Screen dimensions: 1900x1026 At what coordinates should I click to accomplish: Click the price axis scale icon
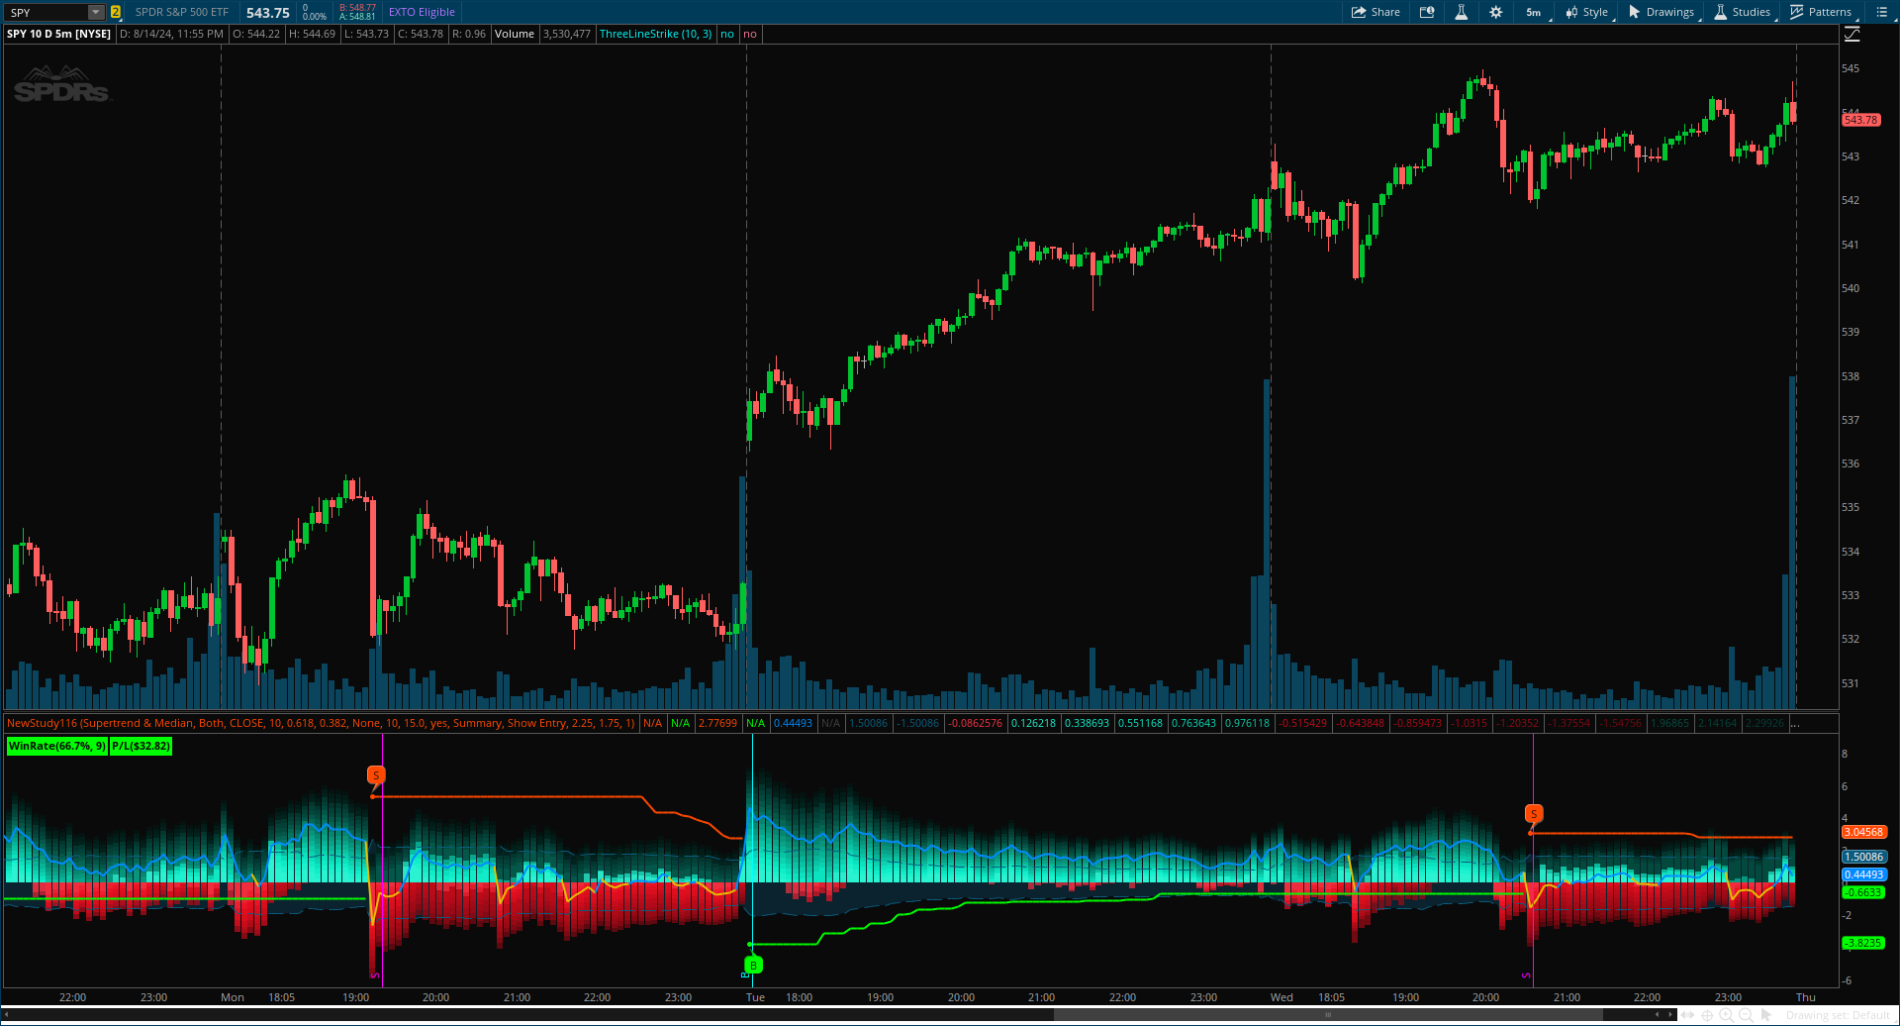pyautogui.click(x=1852, y=34)
